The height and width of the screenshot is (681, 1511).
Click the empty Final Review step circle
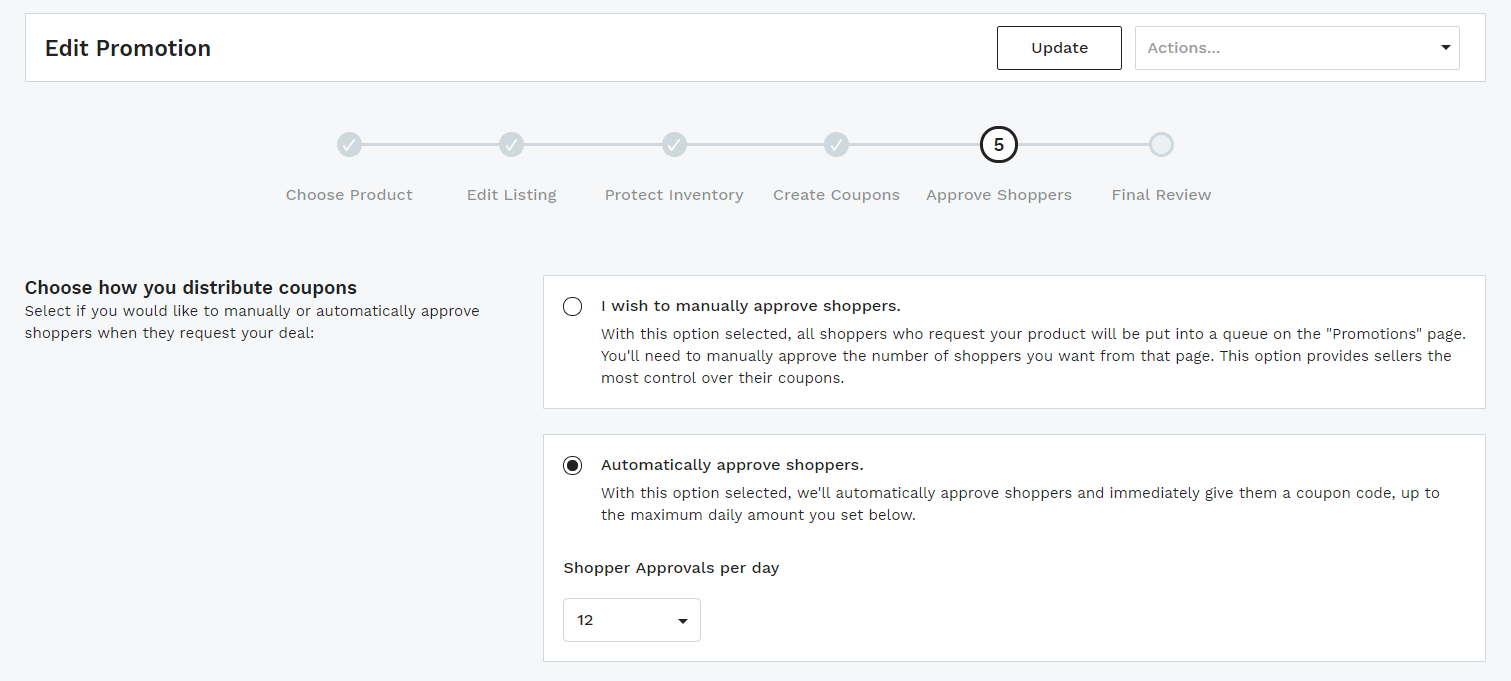(1161, 144)
